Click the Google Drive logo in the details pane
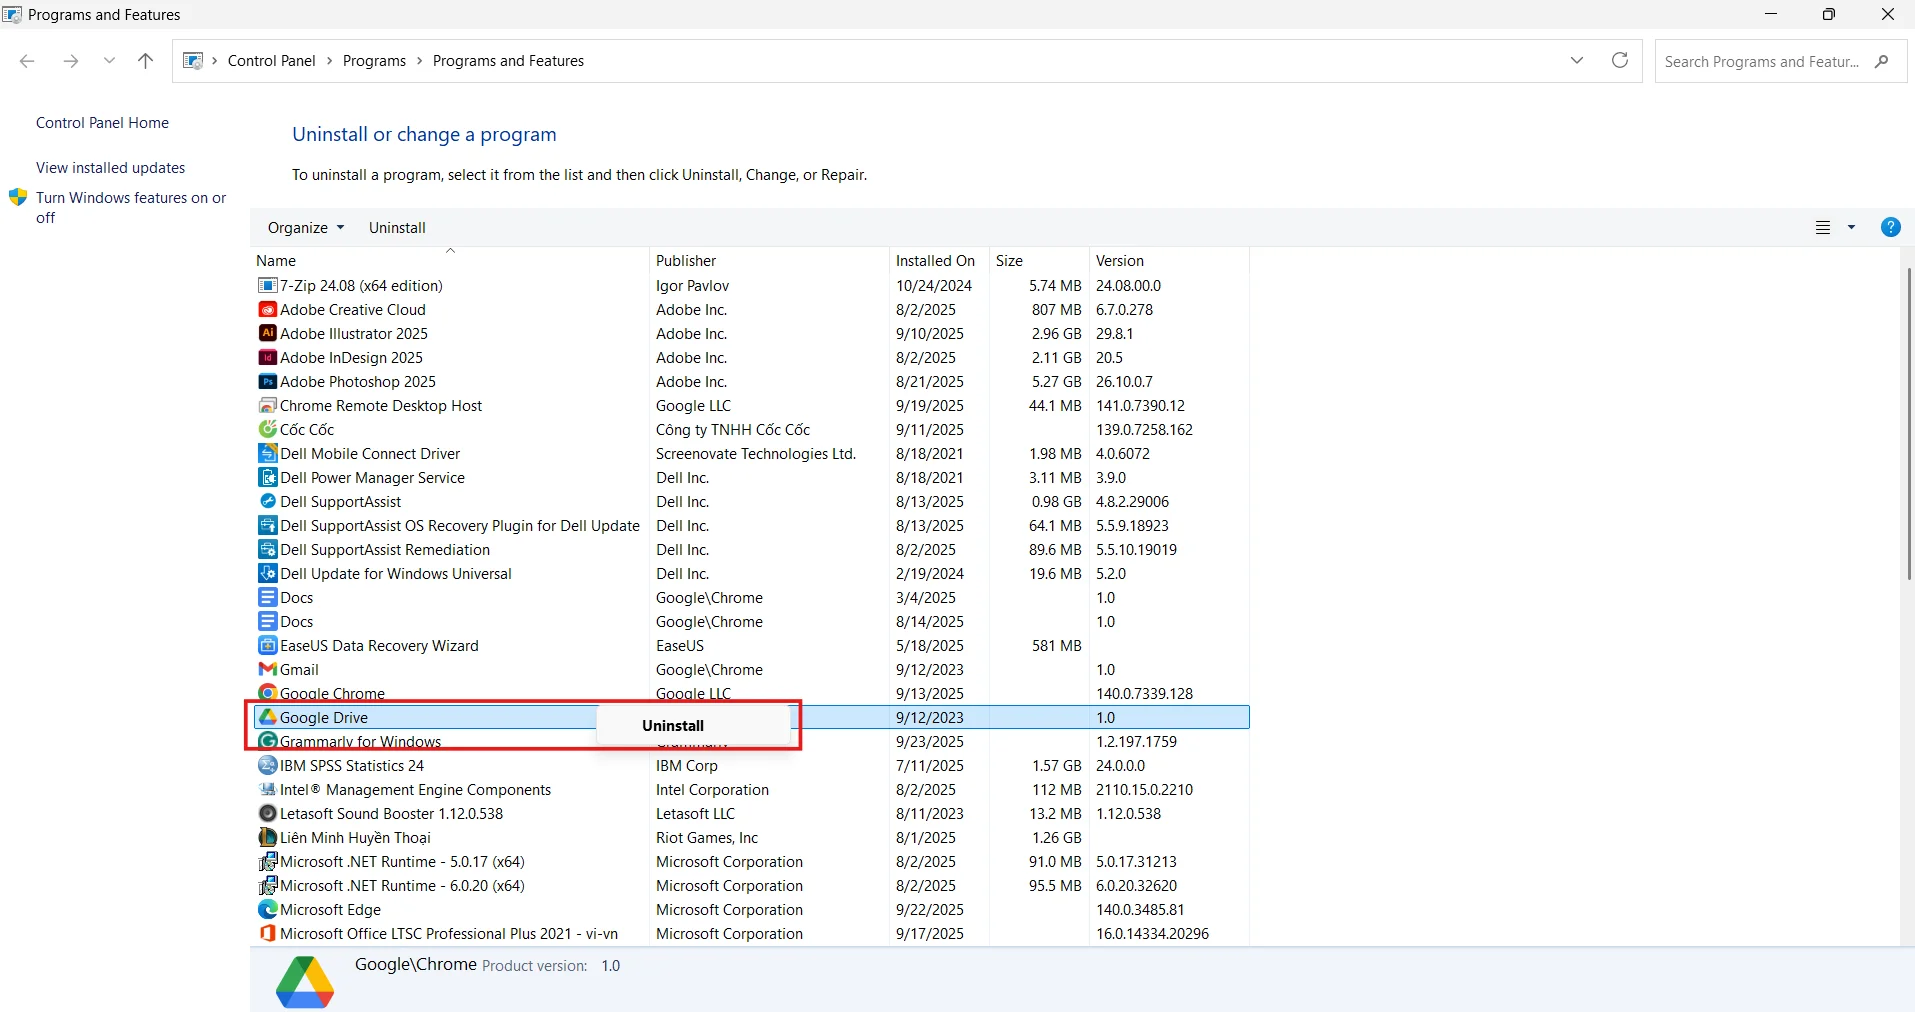 point(304,981)
